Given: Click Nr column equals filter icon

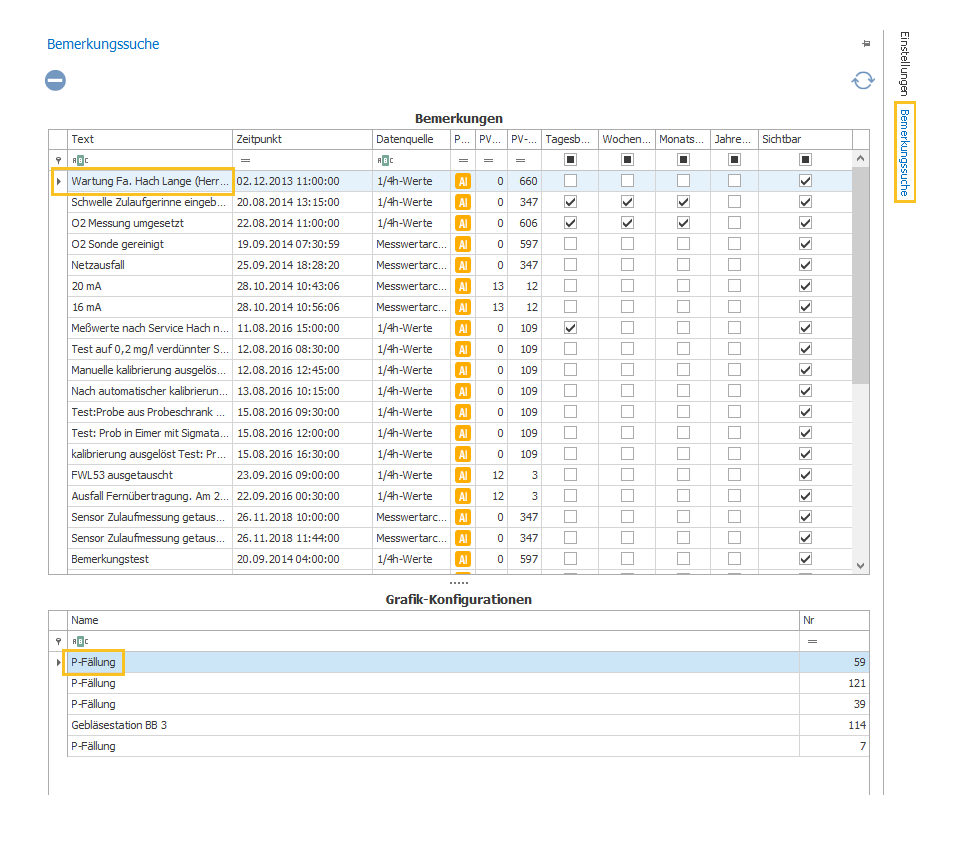Looking at the screenshot, I should tap(812, 642).
